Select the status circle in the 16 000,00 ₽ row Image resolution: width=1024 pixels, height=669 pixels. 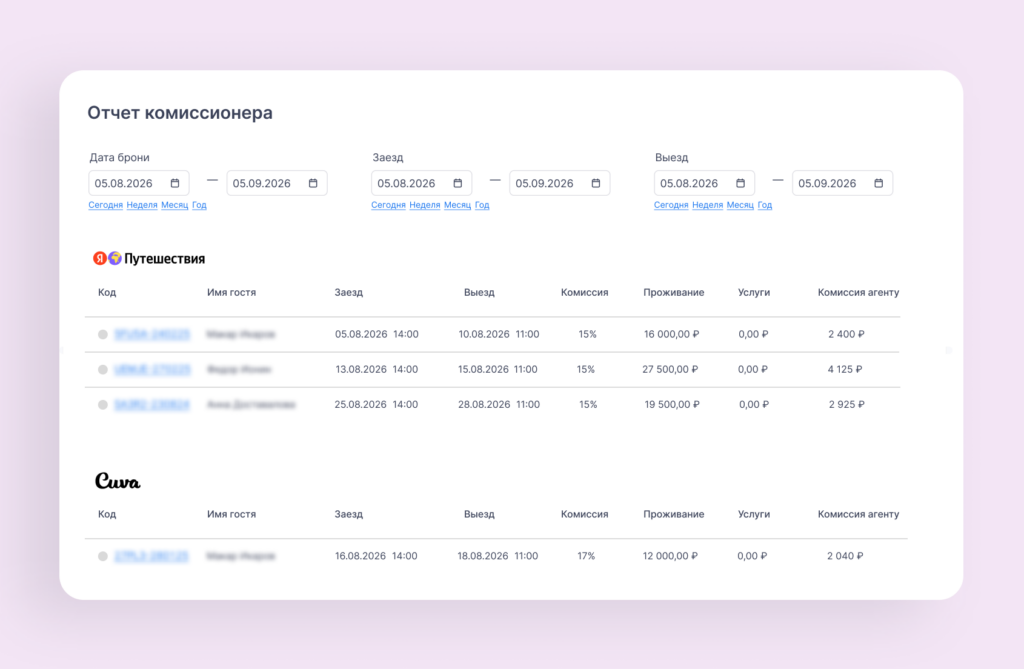click(x=103, y=334)
